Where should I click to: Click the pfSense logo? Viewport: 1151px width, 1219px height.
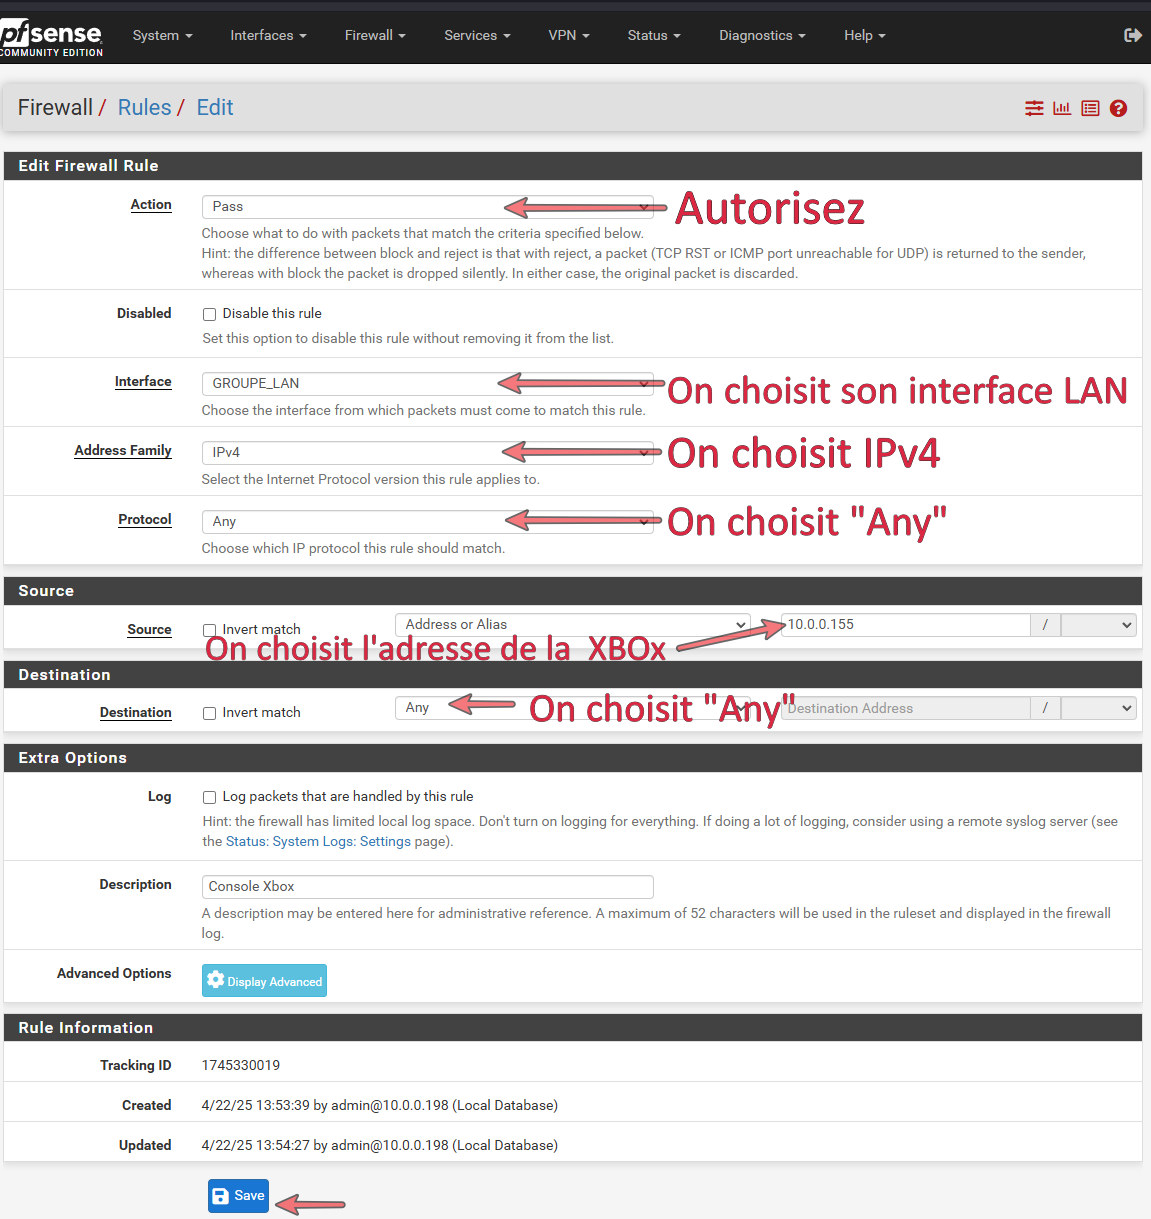(x=51, y=37)
